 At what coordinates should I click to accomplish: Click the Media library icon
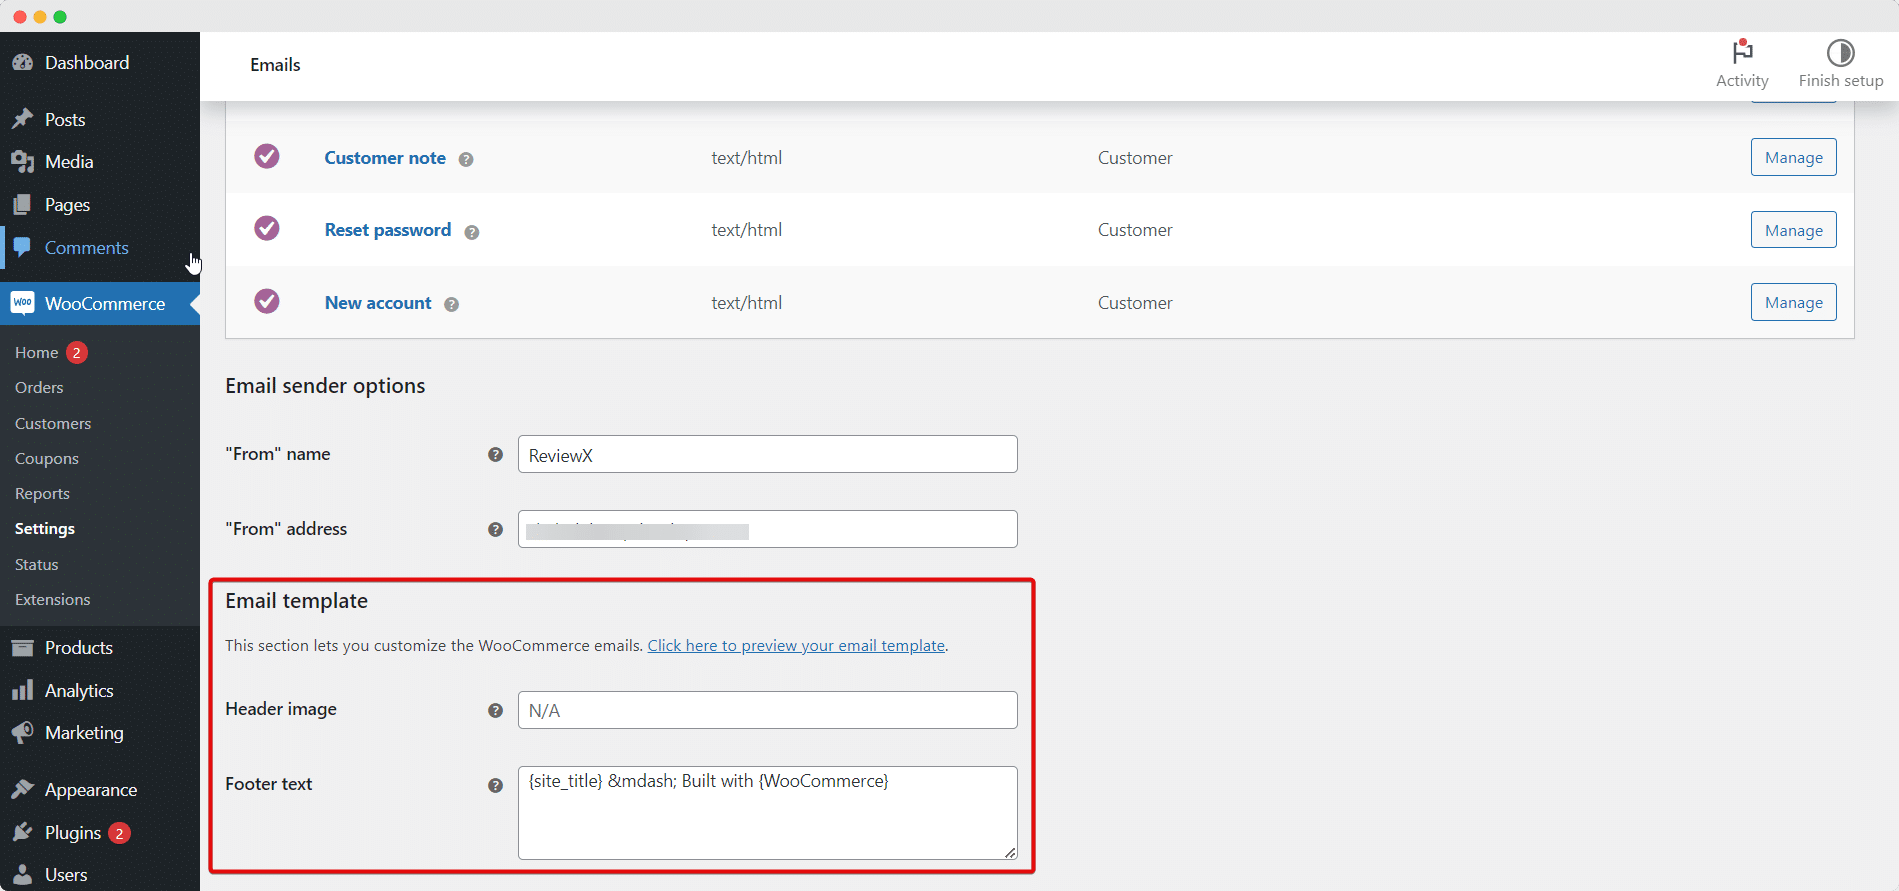pos(22,161)
